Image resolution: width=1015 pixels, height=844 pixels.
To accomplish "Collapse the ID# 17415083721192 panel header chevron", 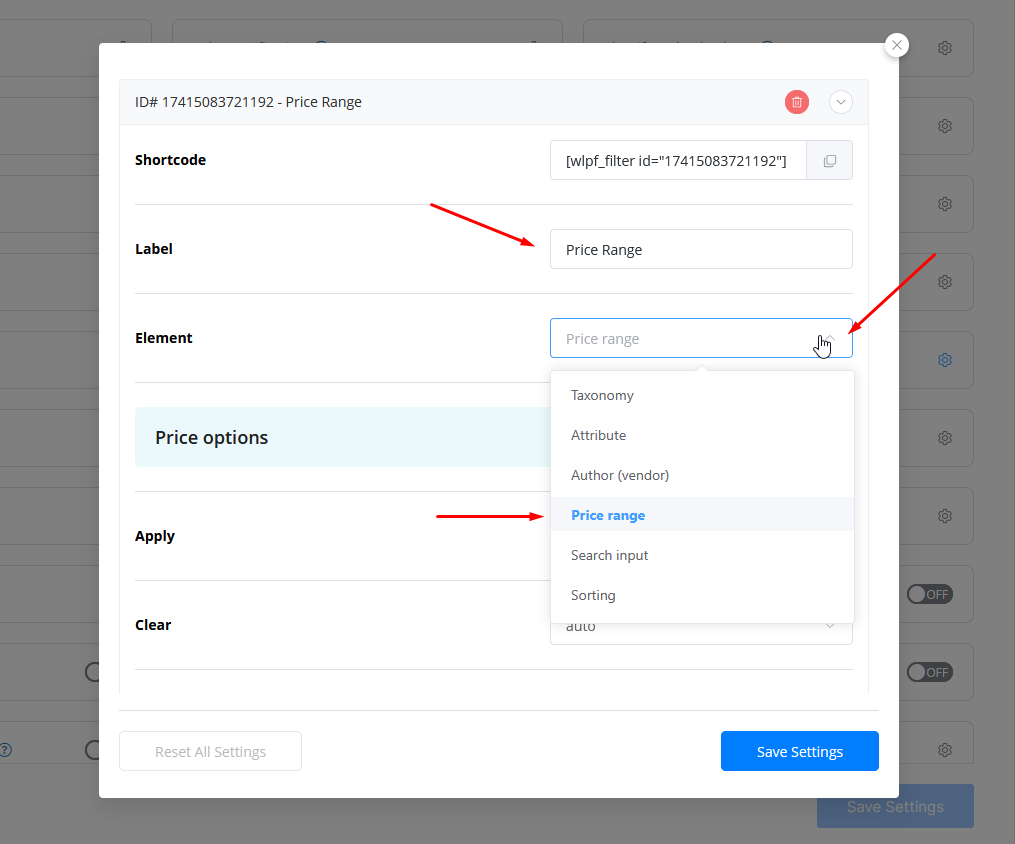I will click(840, 102).
